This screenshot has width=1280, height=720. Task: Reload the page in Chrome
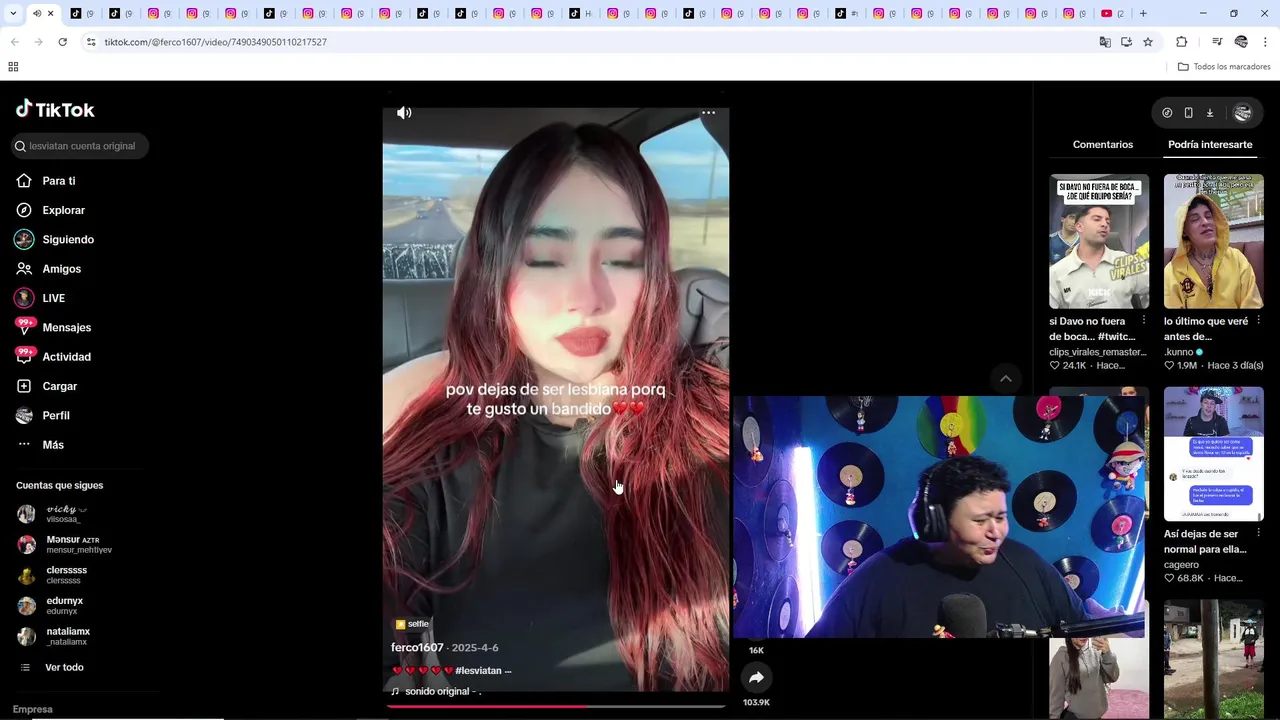pos(62,42)
